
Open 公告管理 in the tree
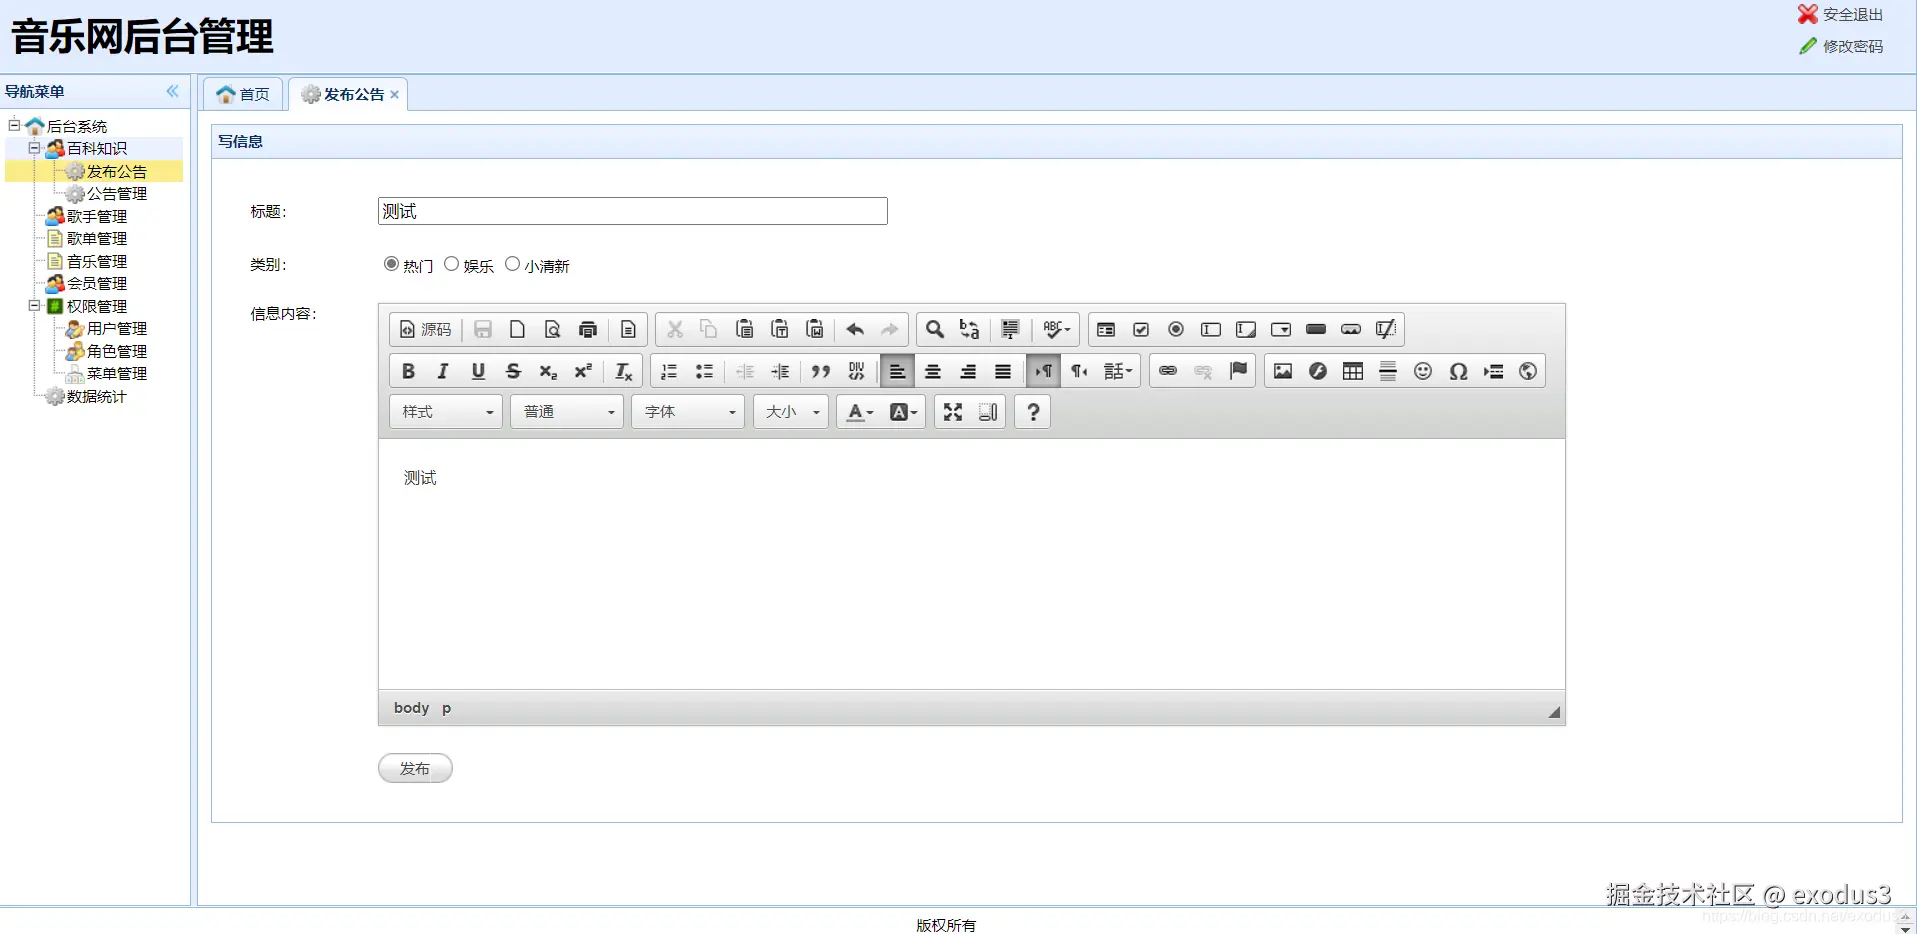[117, 194]
